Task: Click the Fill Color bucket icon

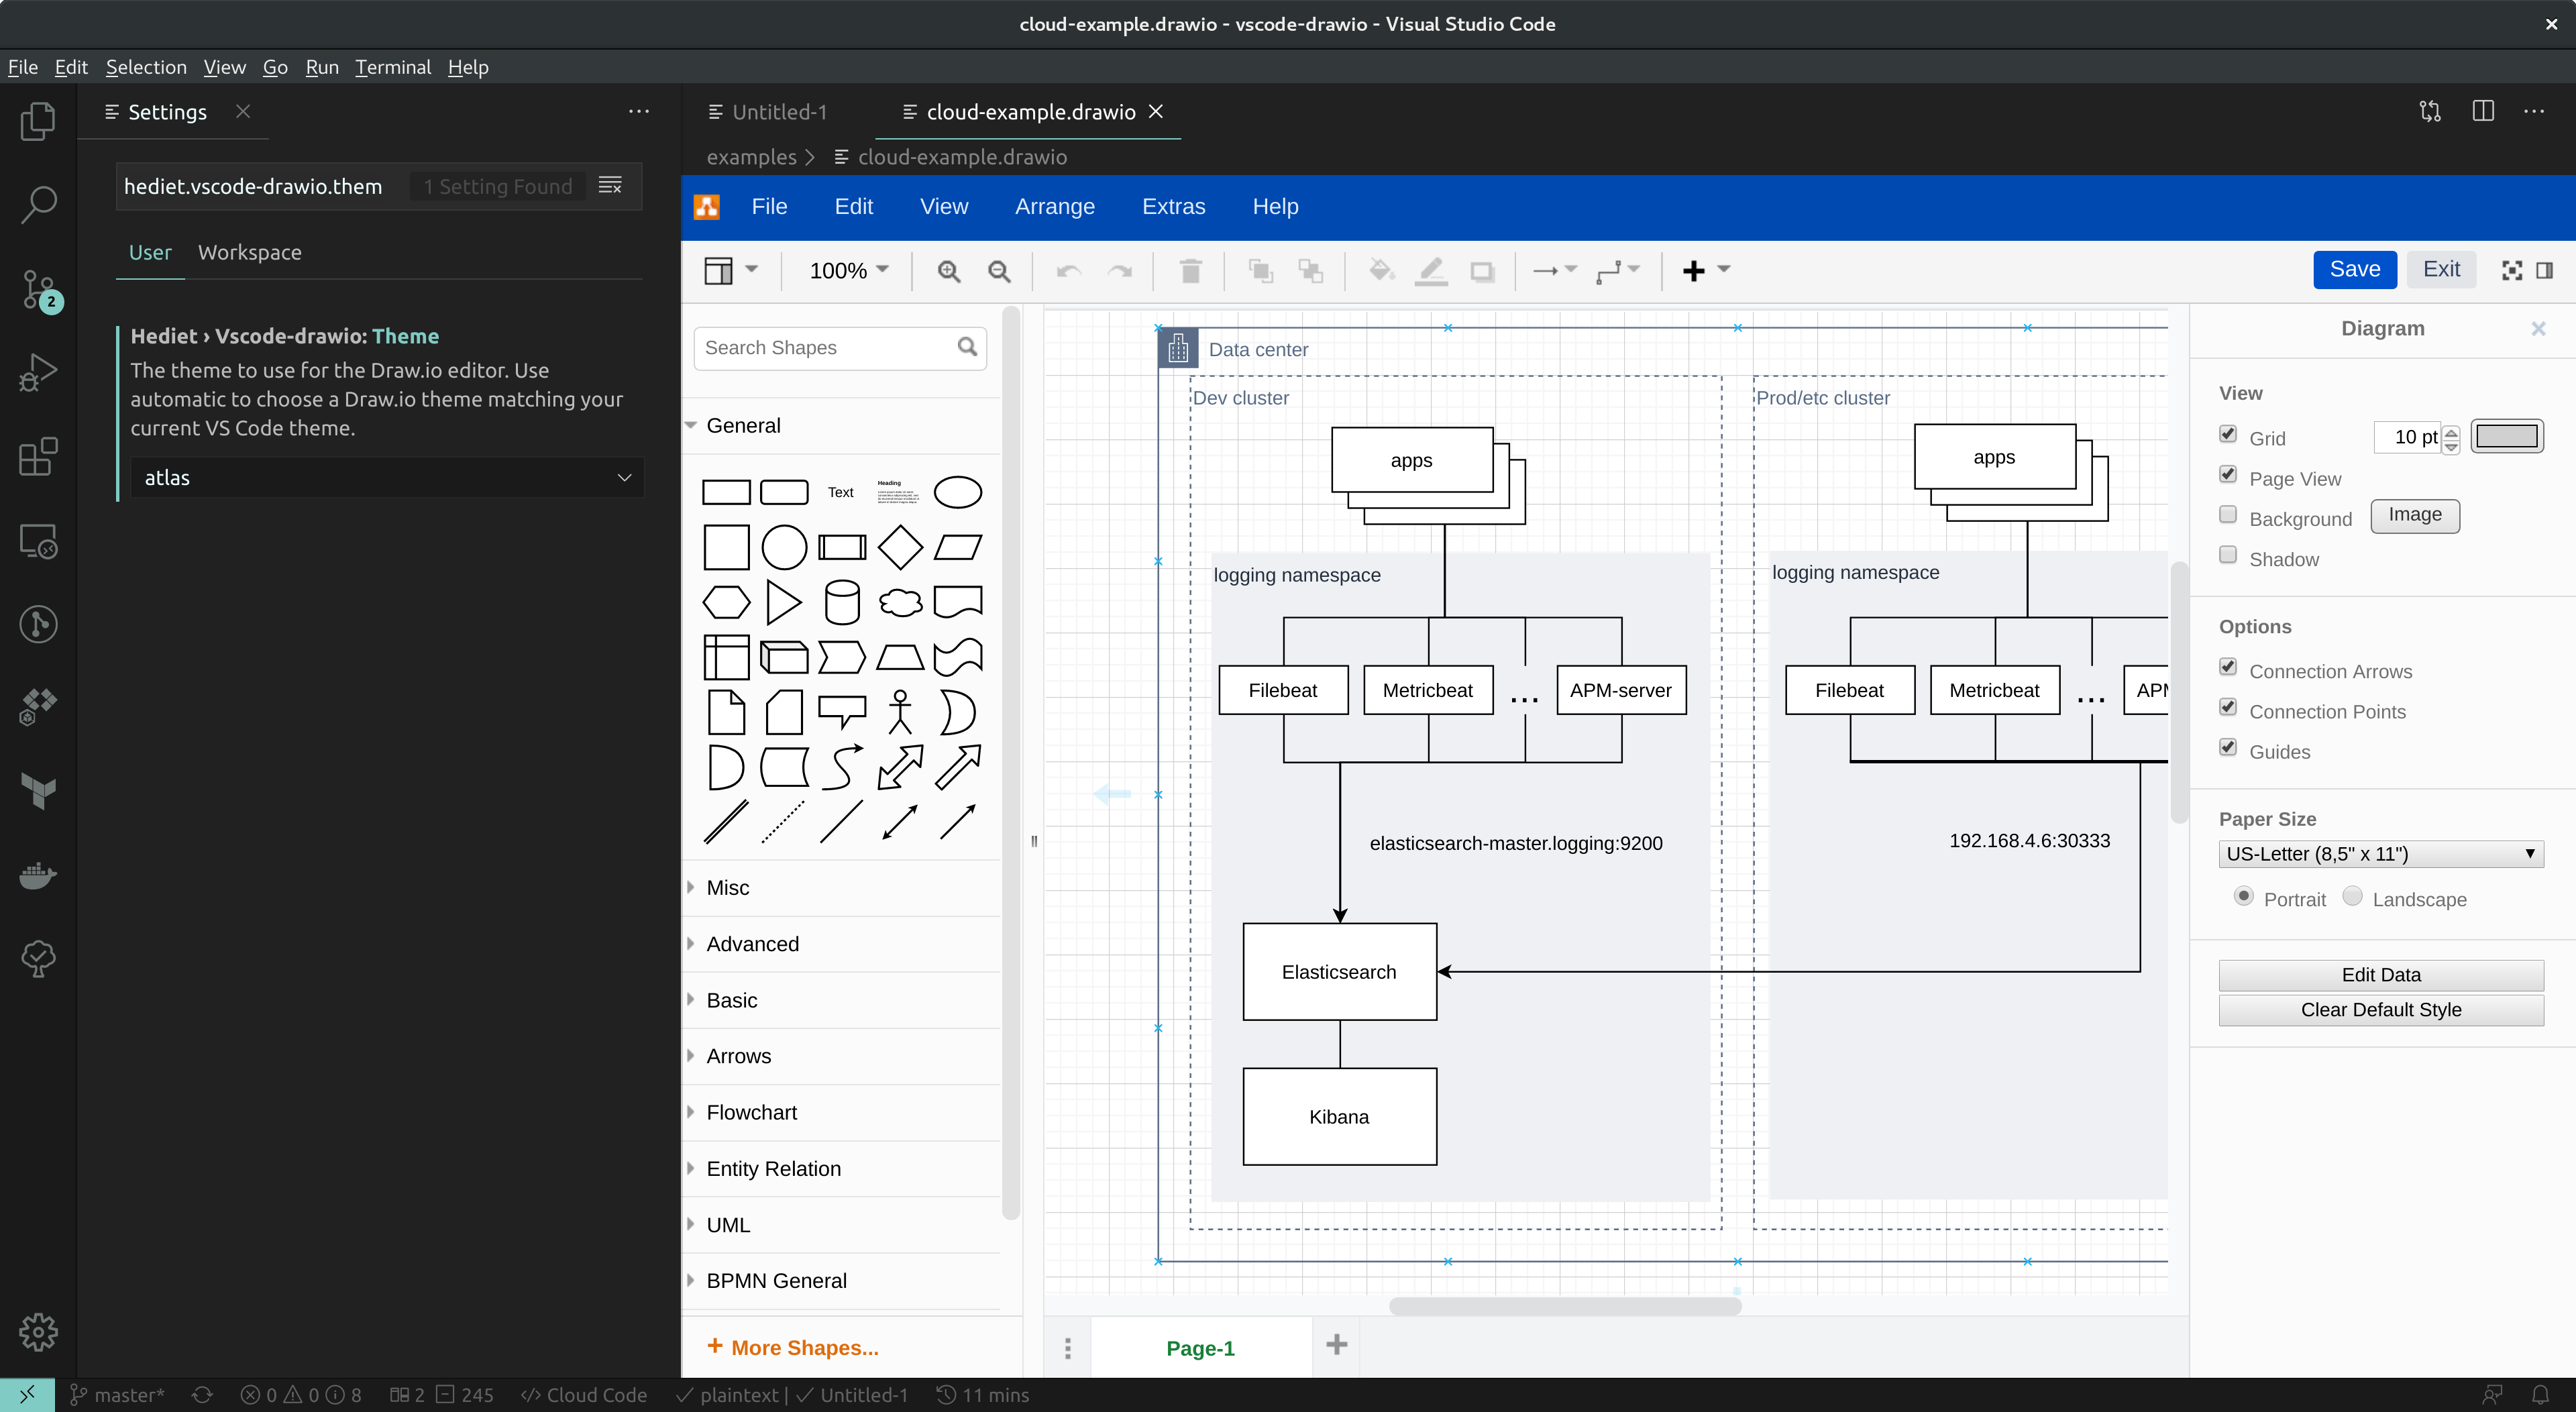Action: coord(1381,271)
